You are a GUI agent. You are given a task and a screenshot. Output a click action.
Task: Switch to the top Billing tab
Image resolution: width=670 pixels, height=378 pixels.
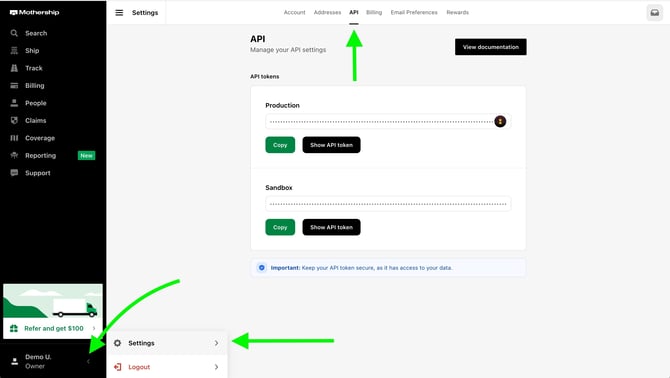(x=374, y=12)
